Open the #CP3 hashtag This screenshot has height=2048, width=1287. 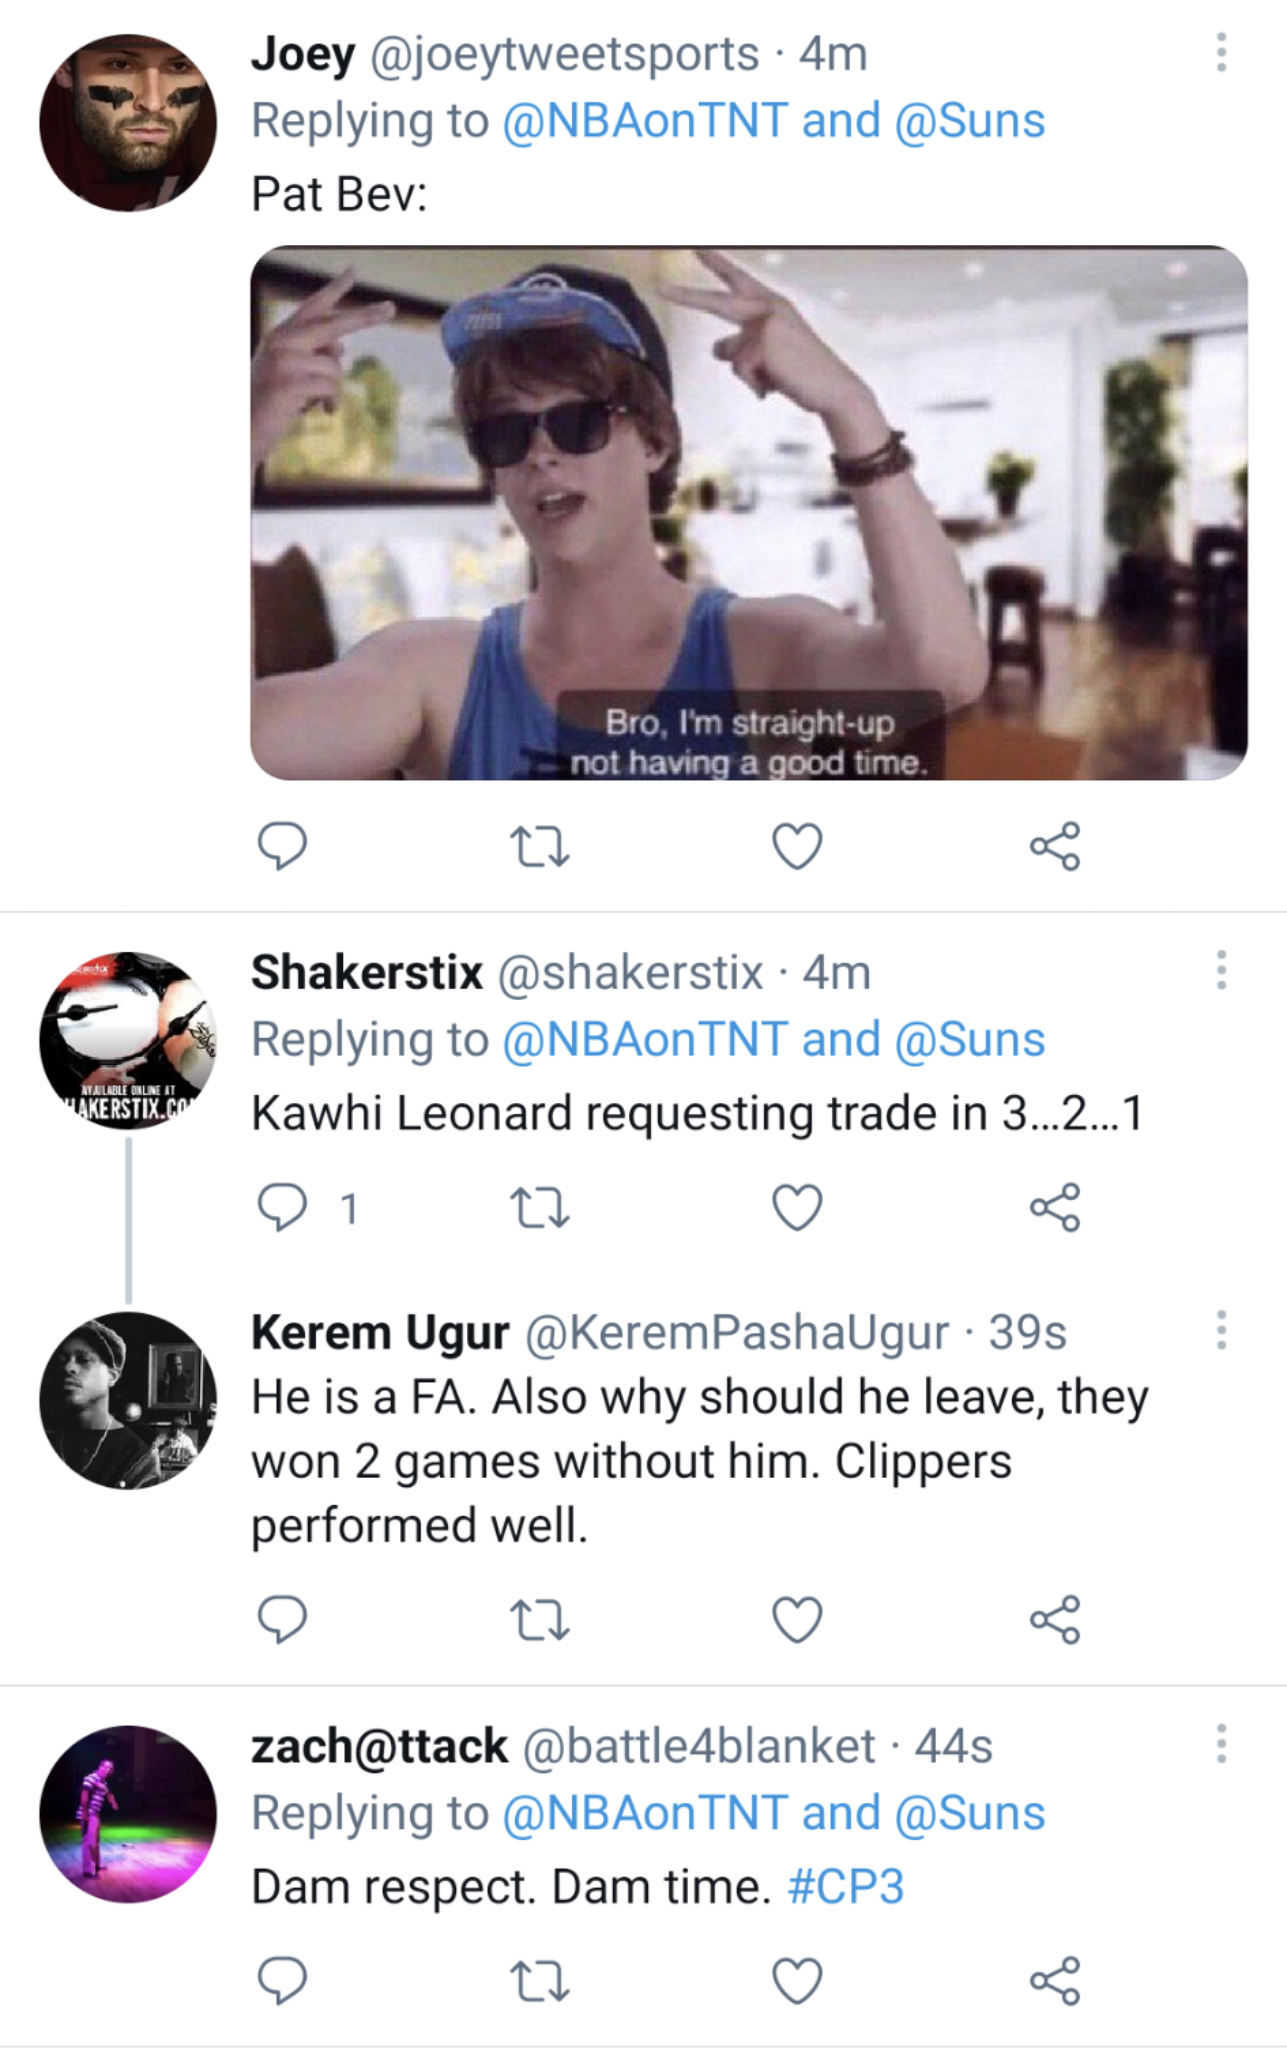(845, 1887)
